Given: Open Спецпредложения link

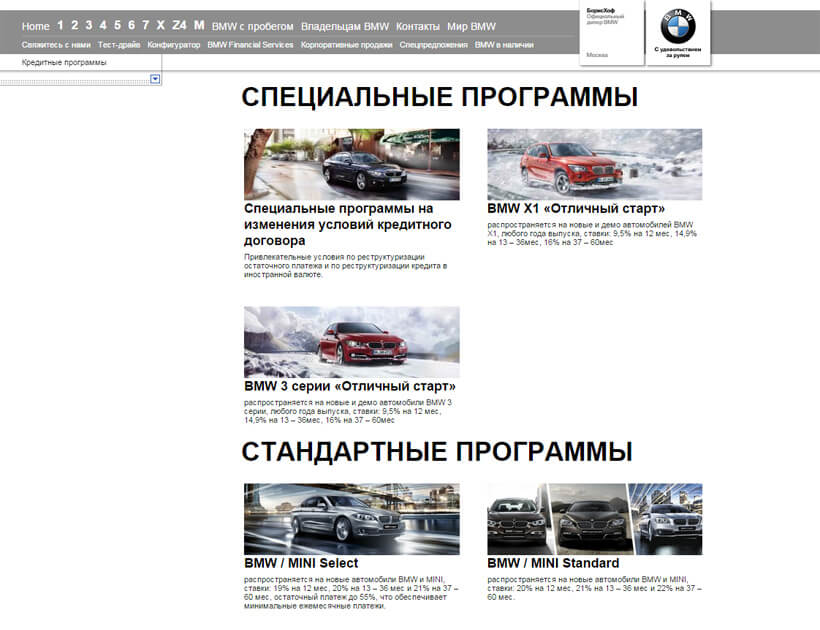Looking at the screenshot, I should tap(434, 45).
